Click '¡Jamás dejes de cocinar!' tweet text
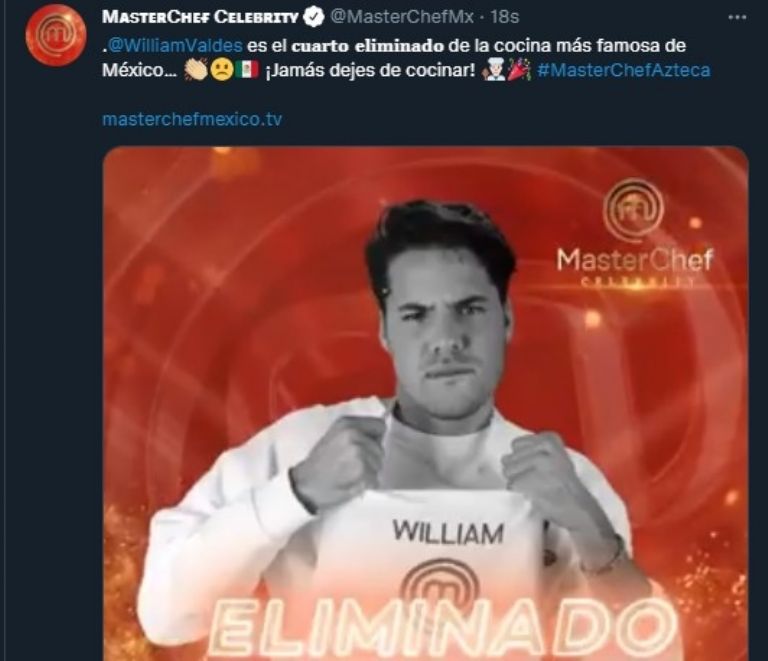 [370, 71]
